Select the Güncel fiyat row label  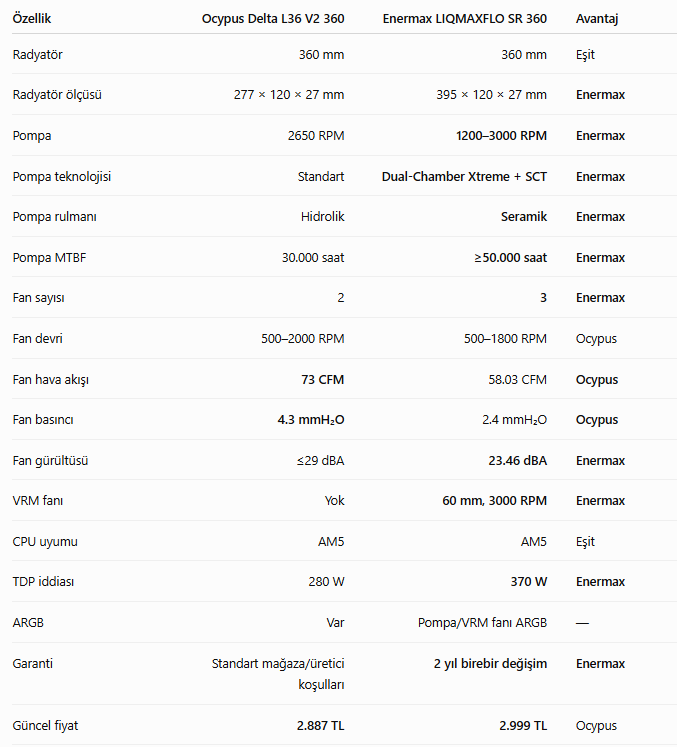(x=45, y=726)
